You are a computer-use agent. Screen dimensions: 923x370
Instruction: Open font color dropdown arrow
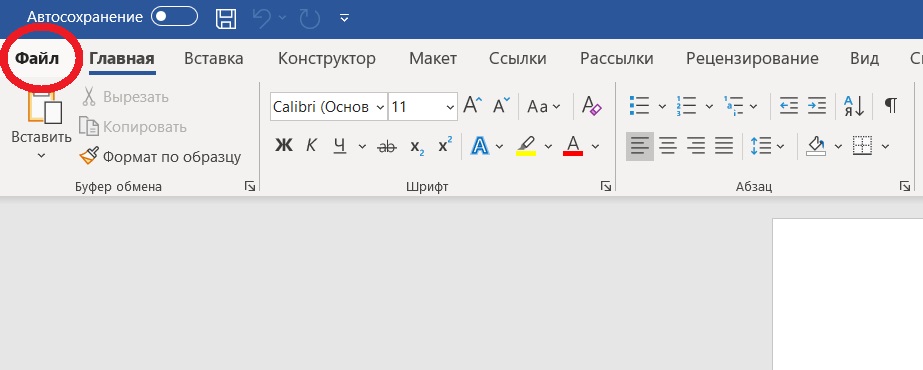tap(595, 146)
